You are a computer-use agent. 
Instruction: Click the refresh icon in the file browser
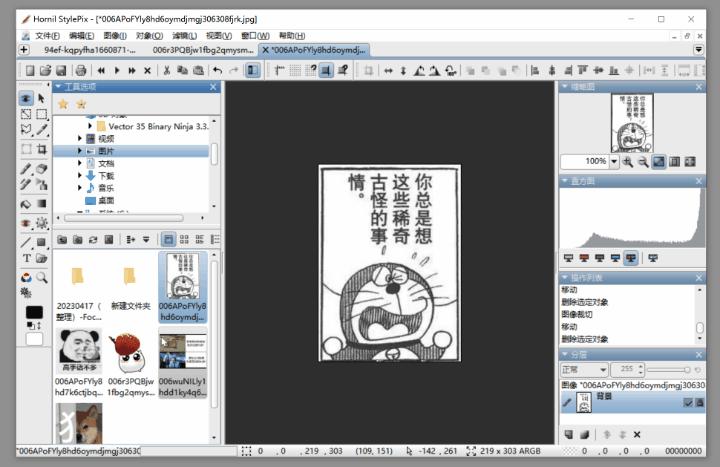coord(93,239)
